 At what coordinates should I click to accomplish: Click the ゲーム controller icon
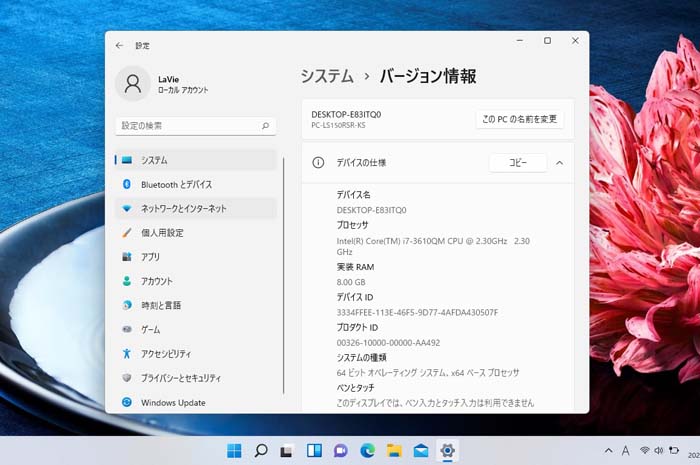click(x=127, y=329)
